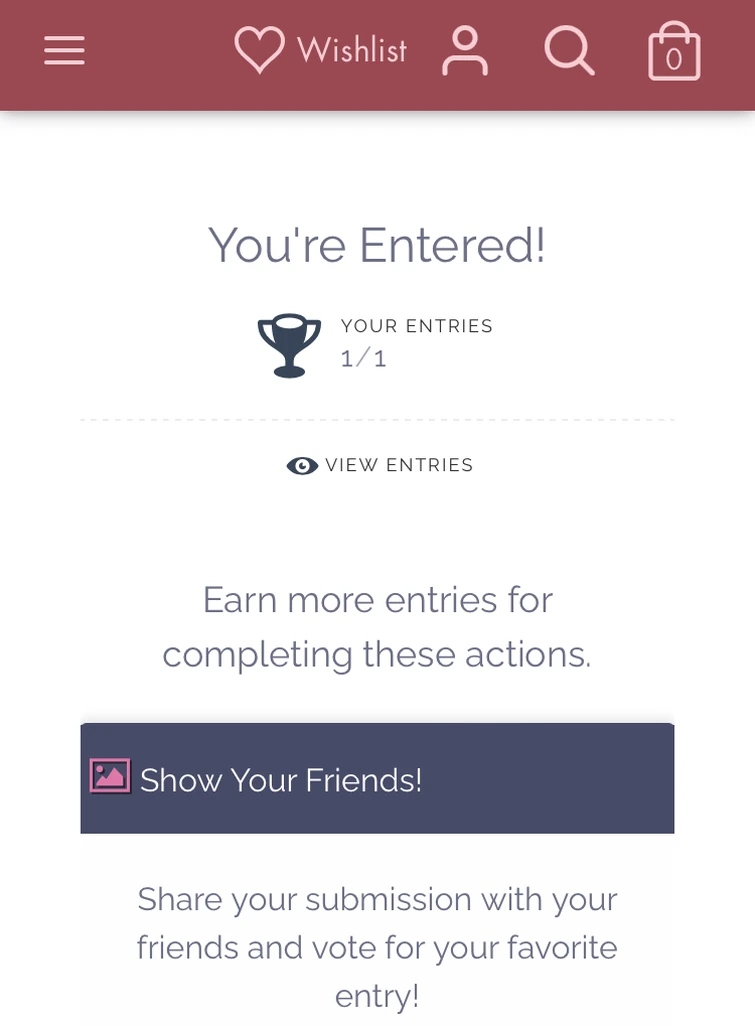Viewport: 755px width, 1026px height.
Task: Click the 1/1 entries count
Action: pos(363,359)
